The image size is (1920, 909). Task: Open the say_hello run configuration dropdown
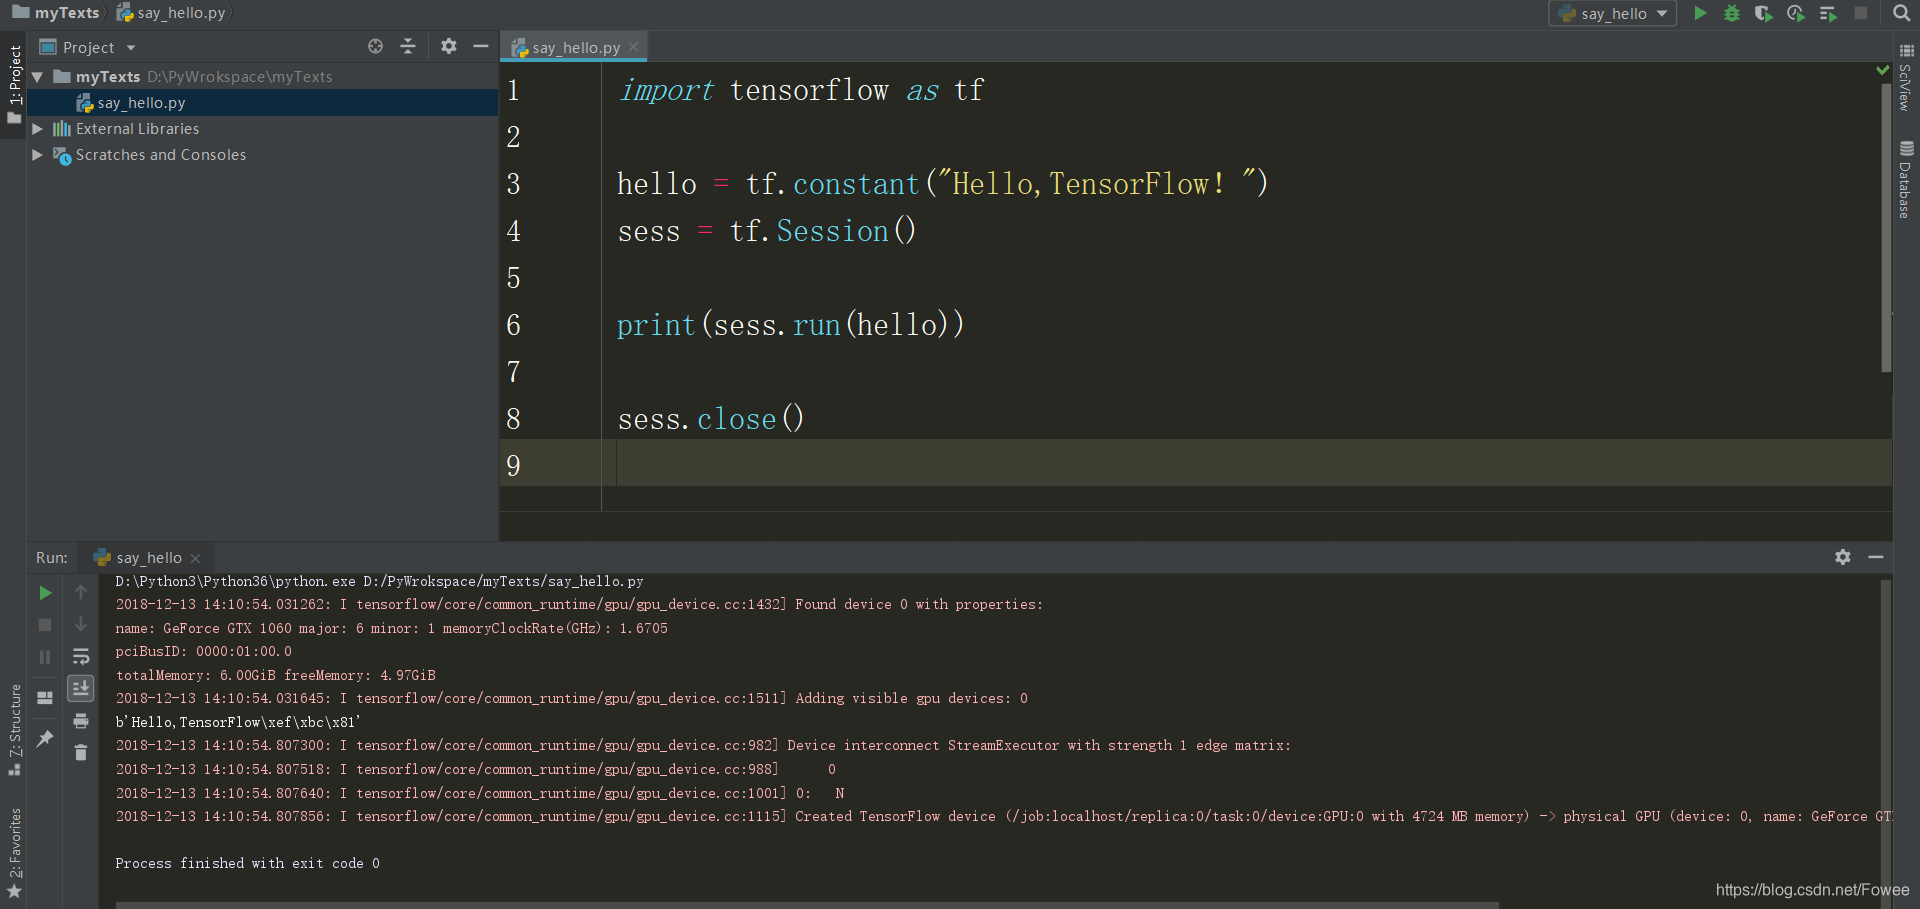[1613, 13]
